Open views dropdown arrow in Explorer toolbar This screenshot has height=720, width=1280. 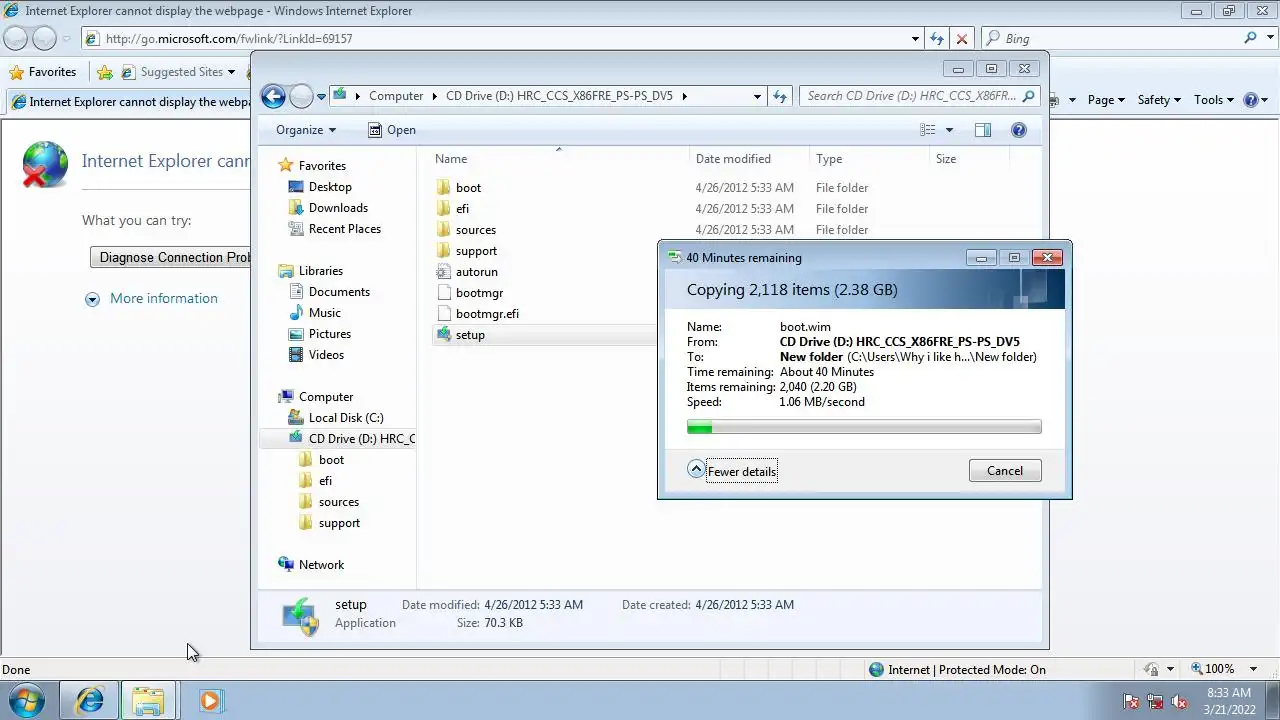click(949, 130)
